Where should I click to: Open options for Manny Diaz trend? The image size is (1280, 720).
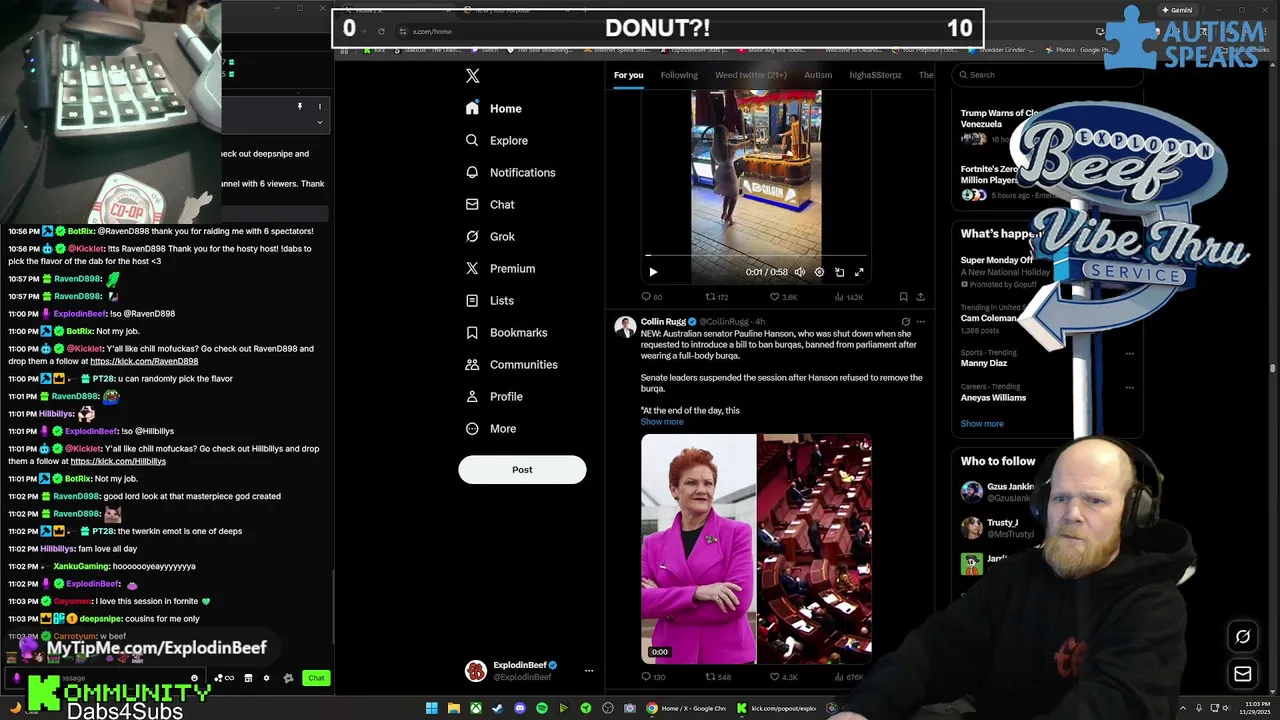point(1129,353)
